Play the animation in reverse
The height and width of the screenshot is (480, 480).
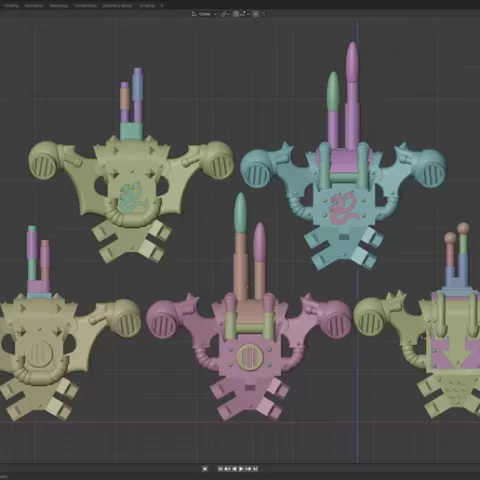(234, 469)
